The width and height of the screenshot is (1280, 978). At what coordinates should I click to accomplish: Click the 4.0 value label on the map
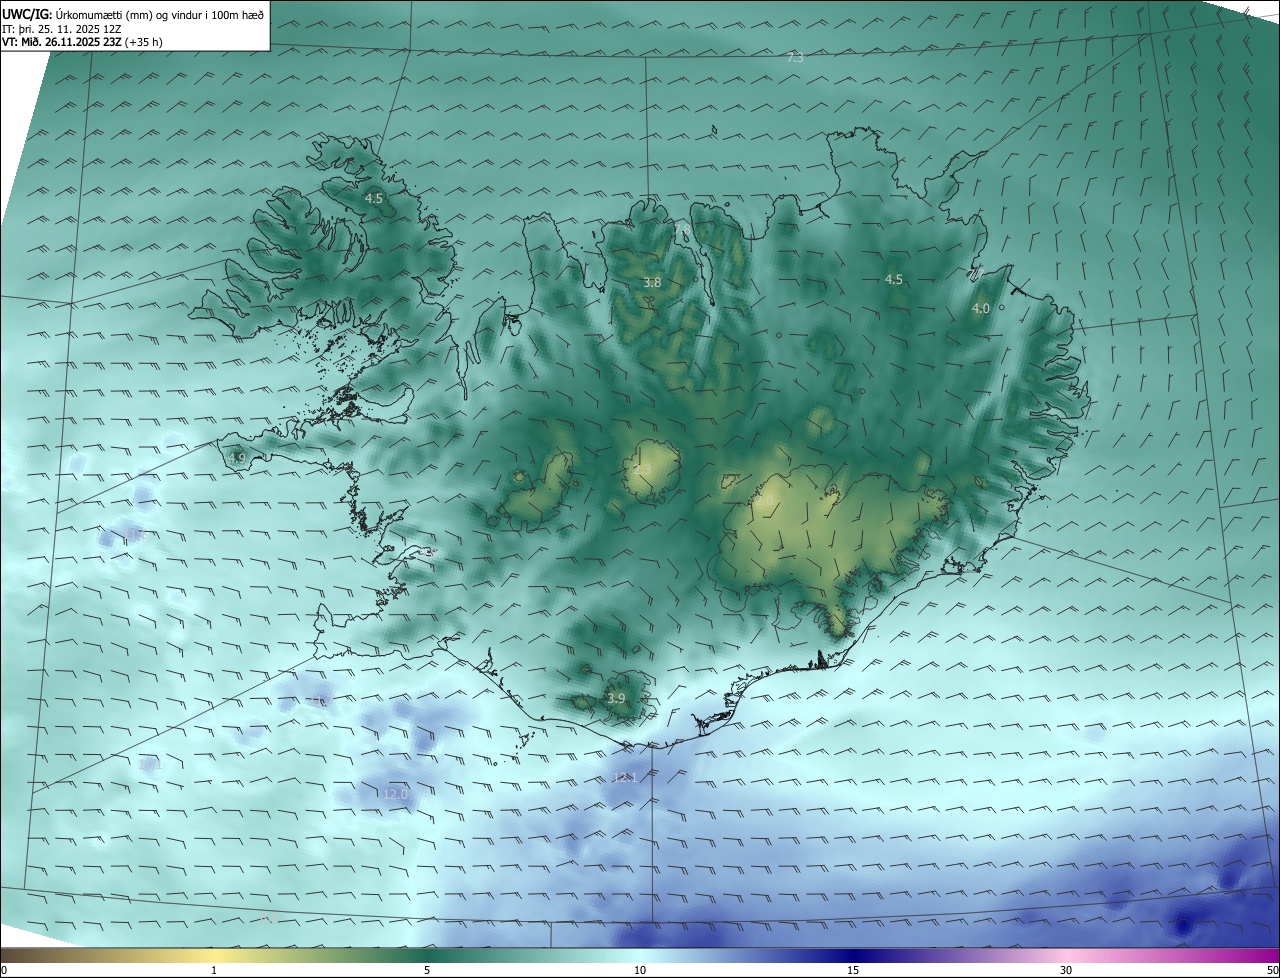coord(980,309)
